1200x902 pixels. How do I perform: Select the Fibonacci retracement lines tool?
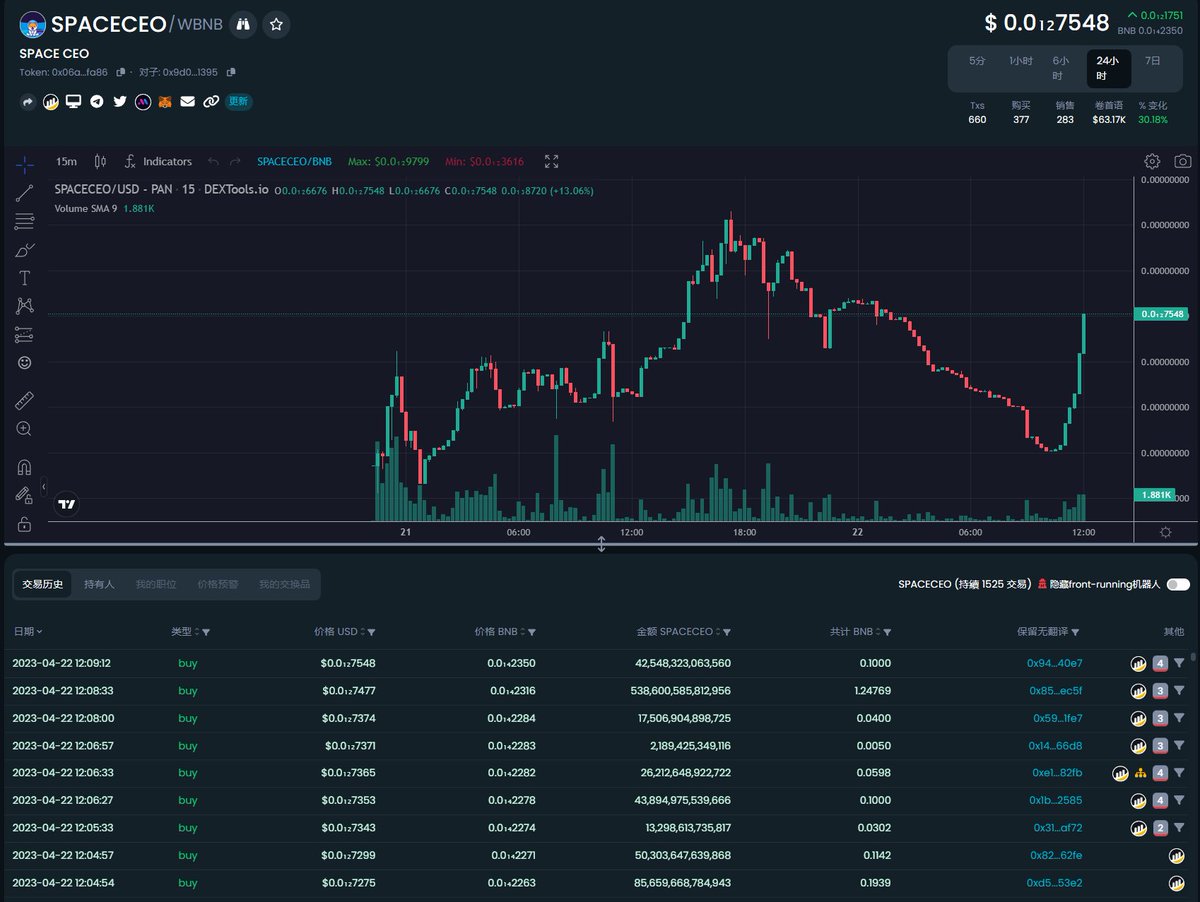coord(24,221)
